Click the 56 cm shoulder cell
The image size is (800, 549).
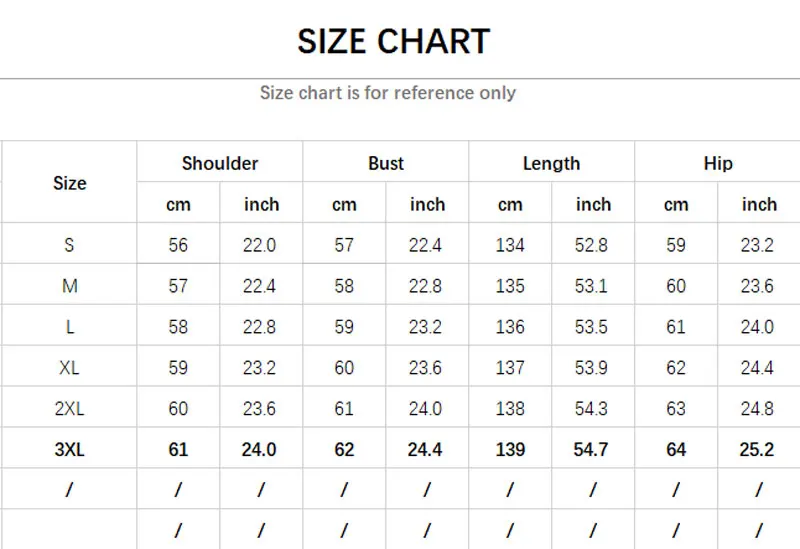(178, 245)
